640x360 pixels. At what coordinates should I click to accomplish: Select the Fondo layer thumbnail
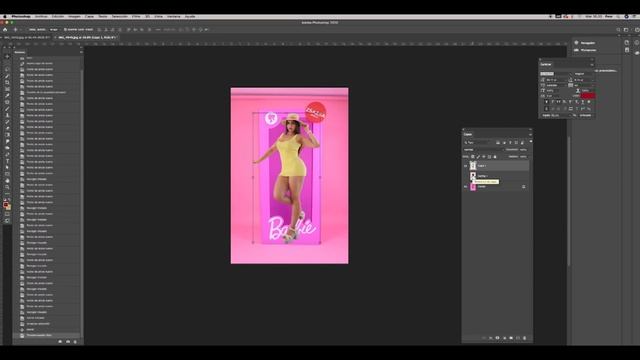tap(473, 187)
